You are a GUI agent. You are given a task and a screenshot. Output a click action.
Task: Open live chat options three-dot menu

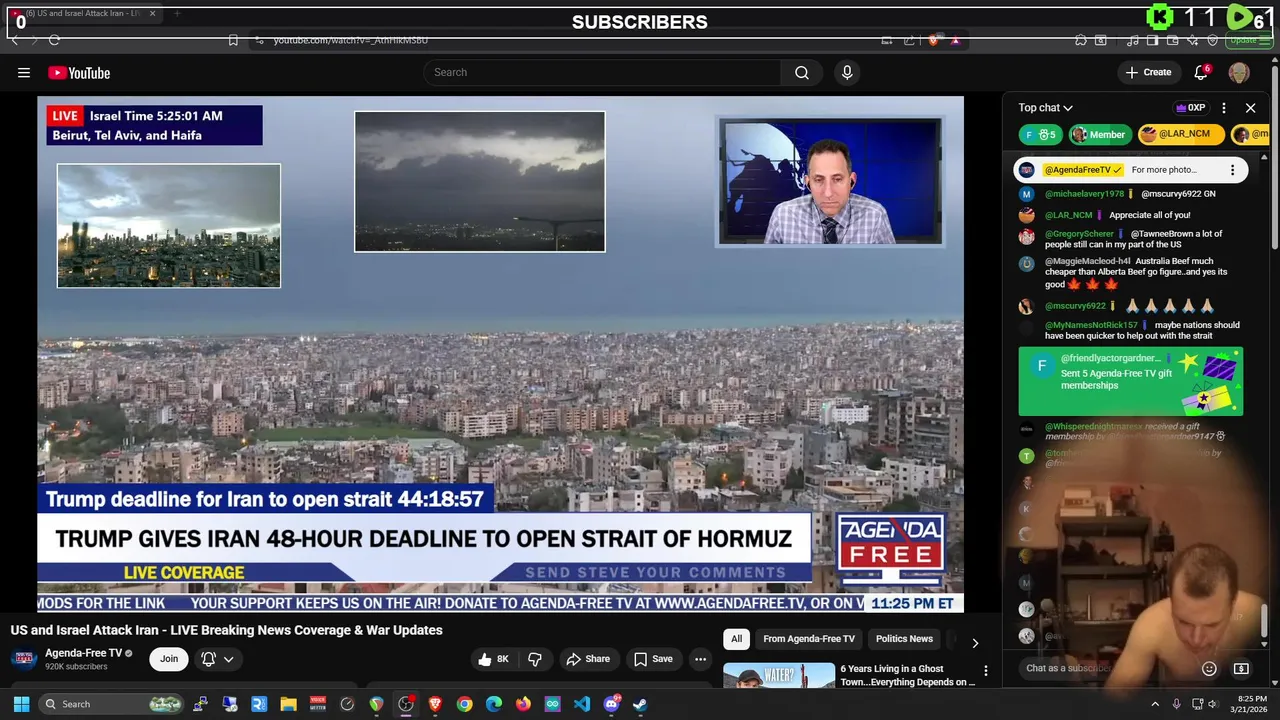coord(1224,108)
